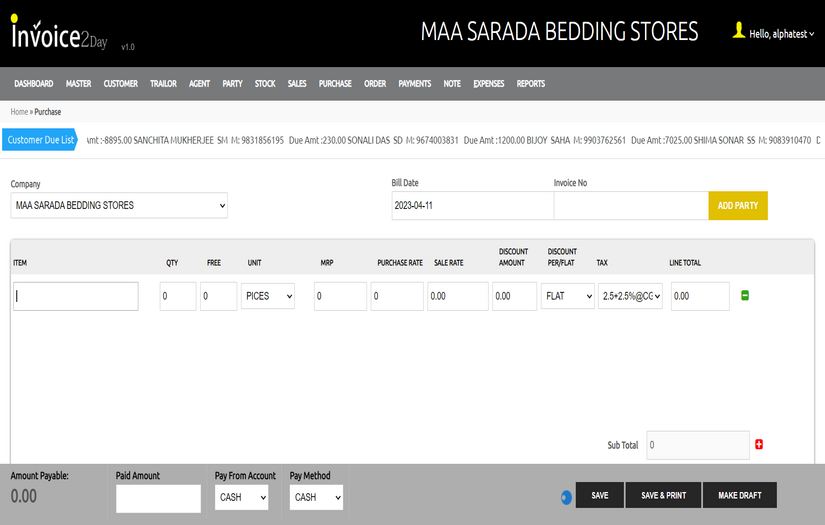Focus the Sale Rate field
Image resolution: width=825 pixels, height=525 pixels.
(x=458, y=296)
